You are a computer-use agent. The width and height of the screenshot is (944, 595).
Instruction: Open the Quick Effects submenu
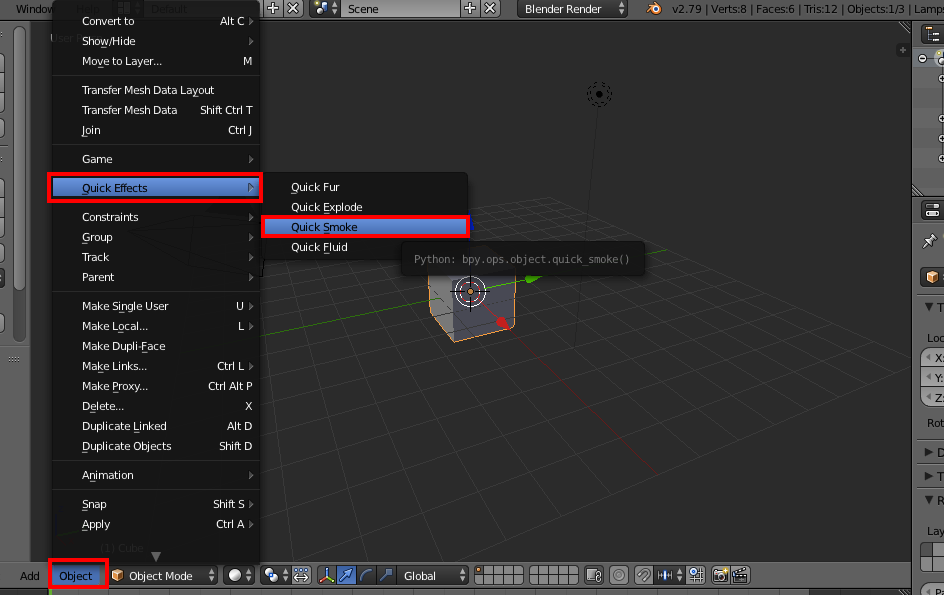(155, 188)
